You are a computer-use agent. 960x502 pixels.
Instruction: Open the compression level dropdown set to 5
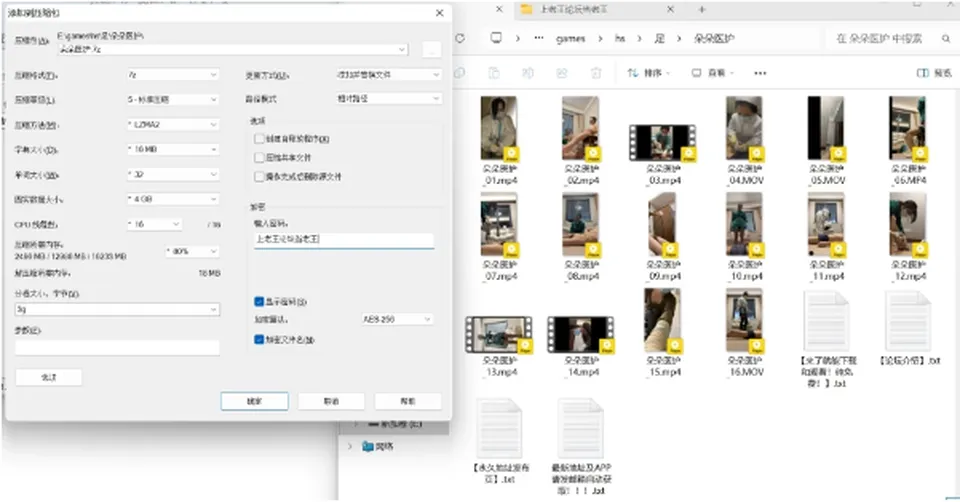[x=173, y=99]
